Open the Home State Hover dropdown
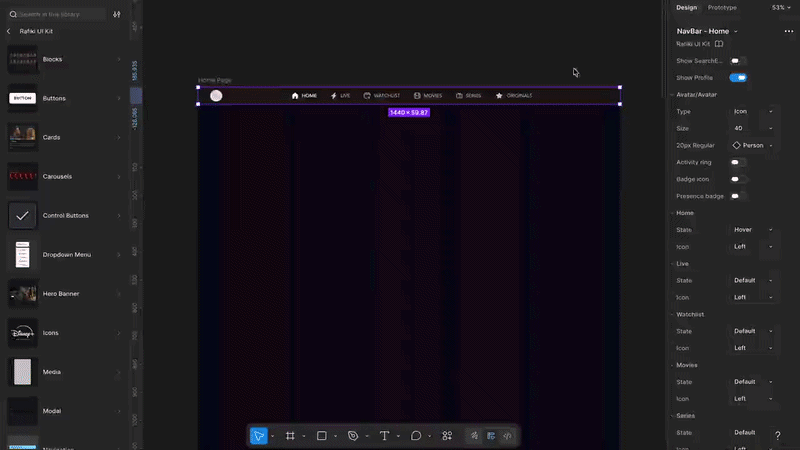Screen dimensions: 800x450 point(753,230)
